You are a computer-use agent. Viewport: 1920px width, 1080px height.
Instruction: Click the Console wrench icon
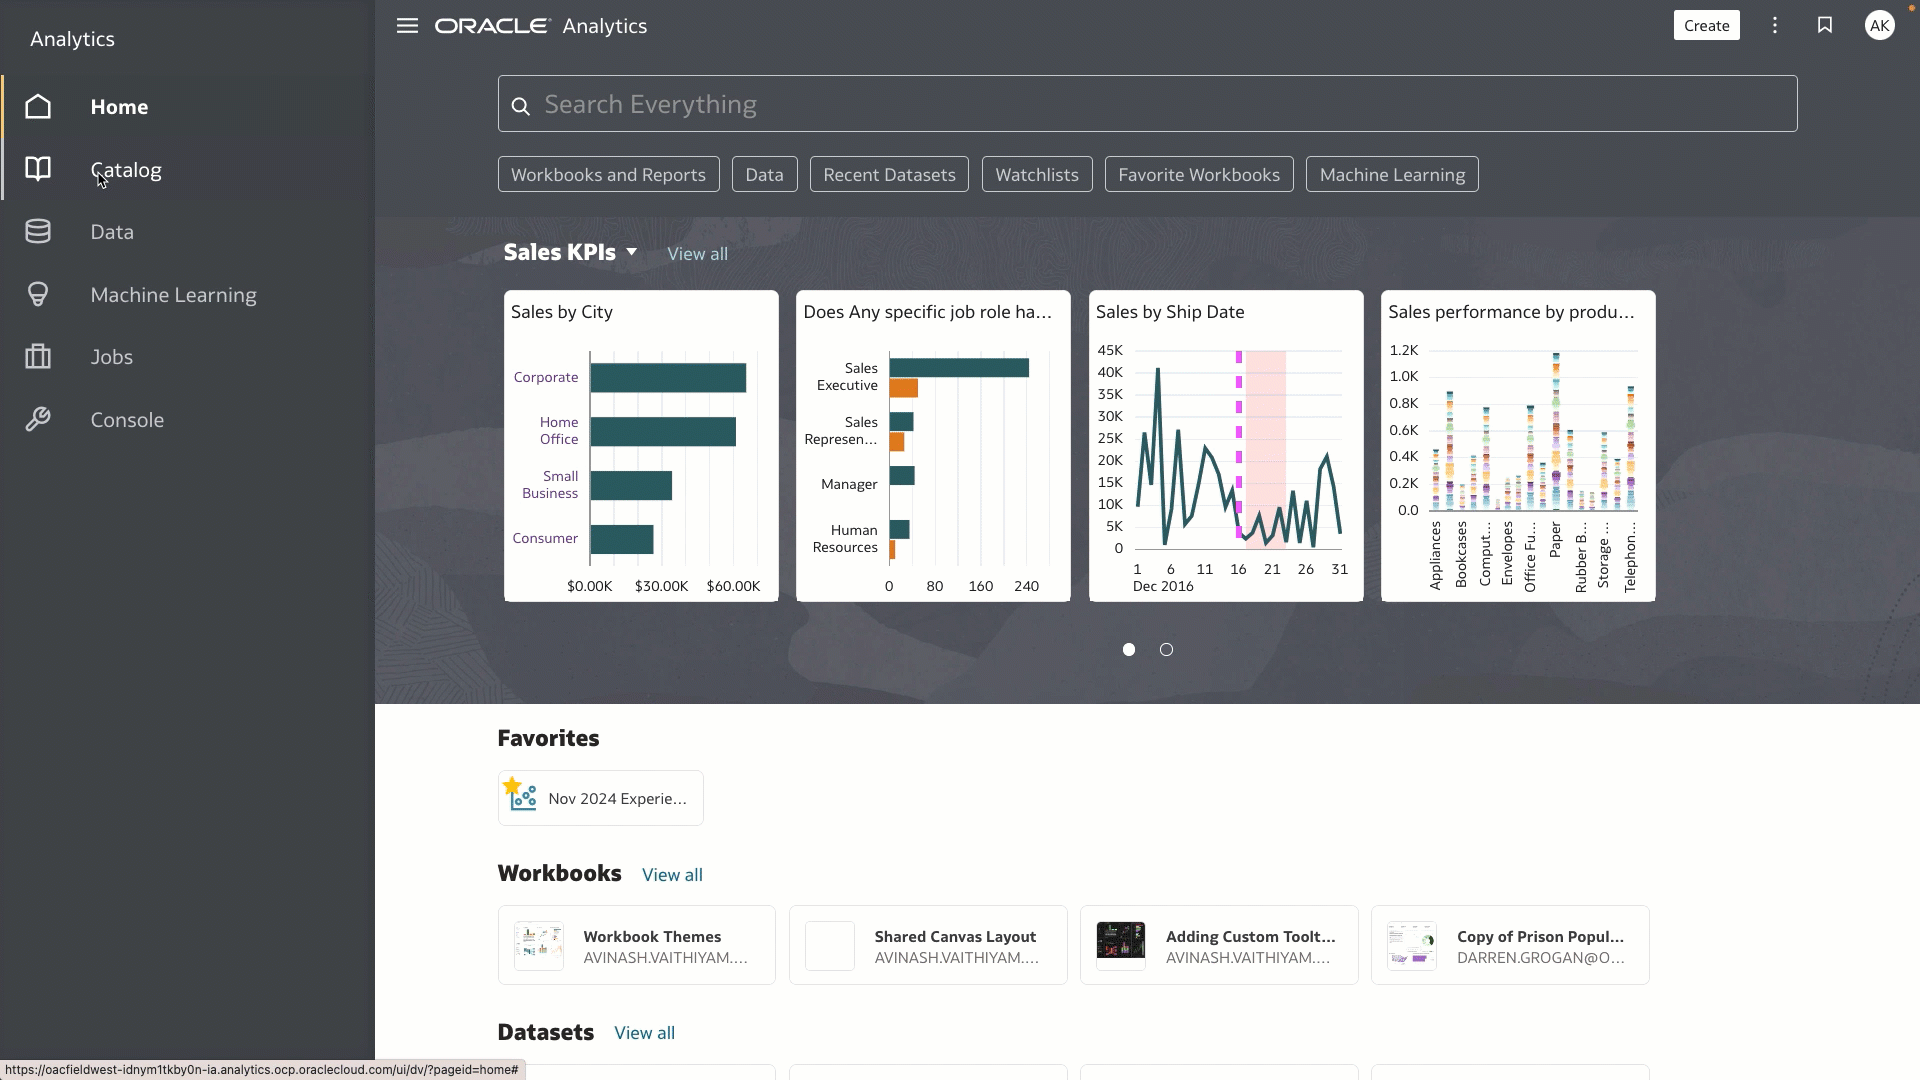click(x=37, y=419)
